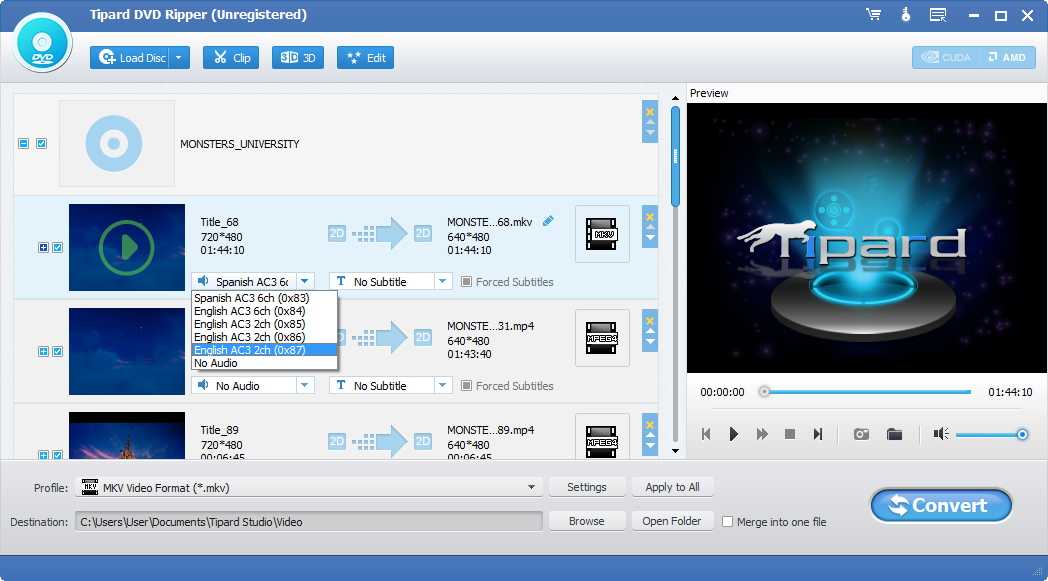
Task: Open the No Subtitle dropdown for Title_68
Action: (x=443, y=282)
